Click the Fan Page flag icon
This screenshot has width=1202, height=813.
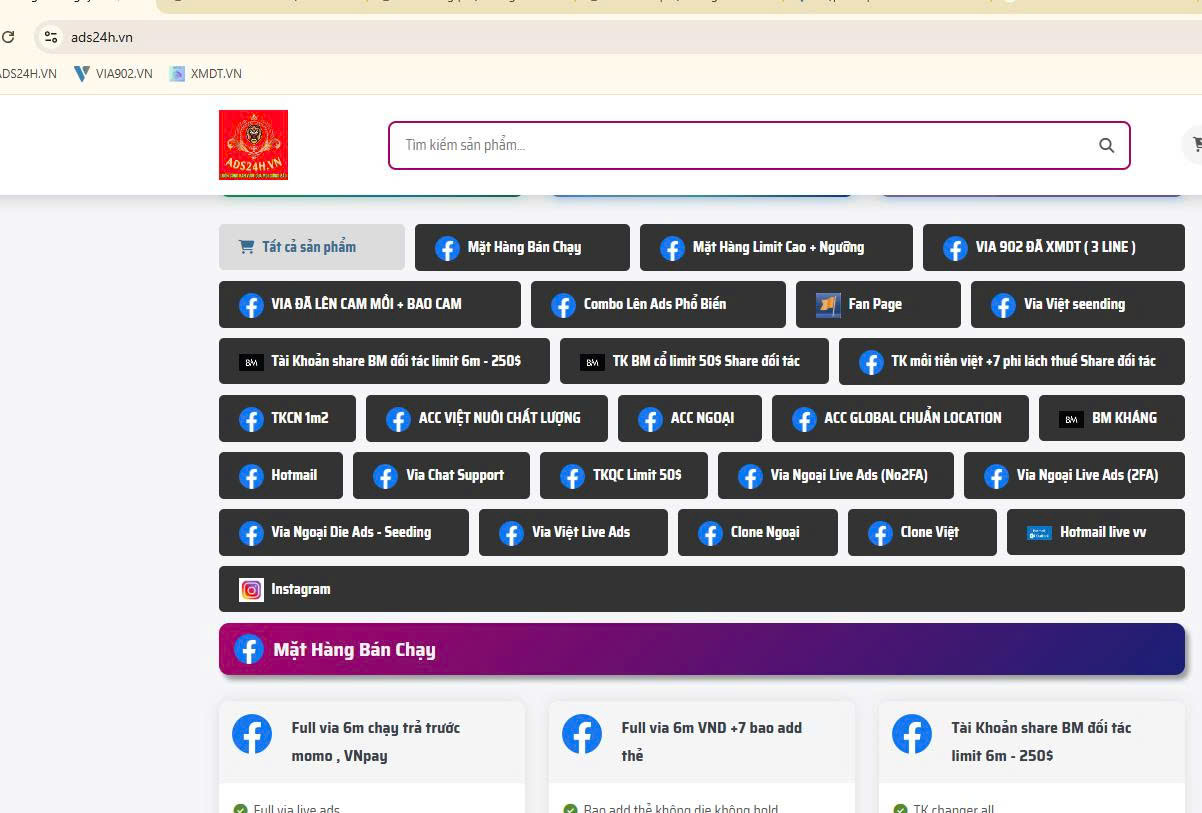click(x=828, y=305)
